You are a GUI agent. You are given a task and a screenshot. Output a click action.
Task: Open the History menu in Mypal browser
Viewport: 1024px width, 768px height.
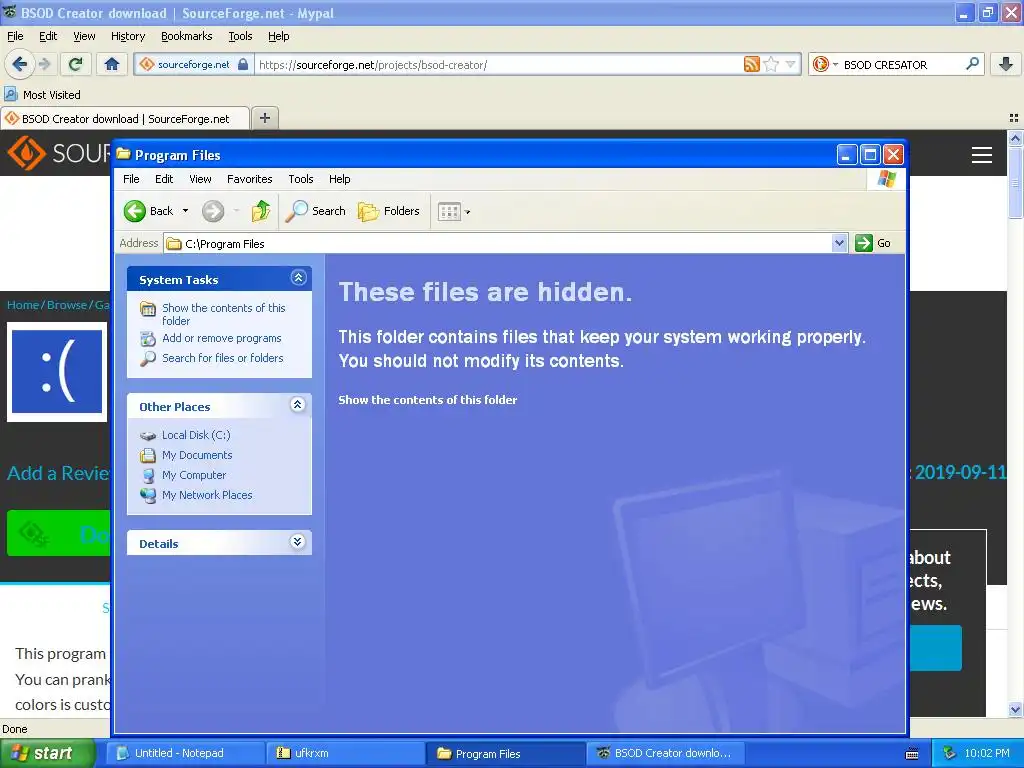(x=128, y=36)
